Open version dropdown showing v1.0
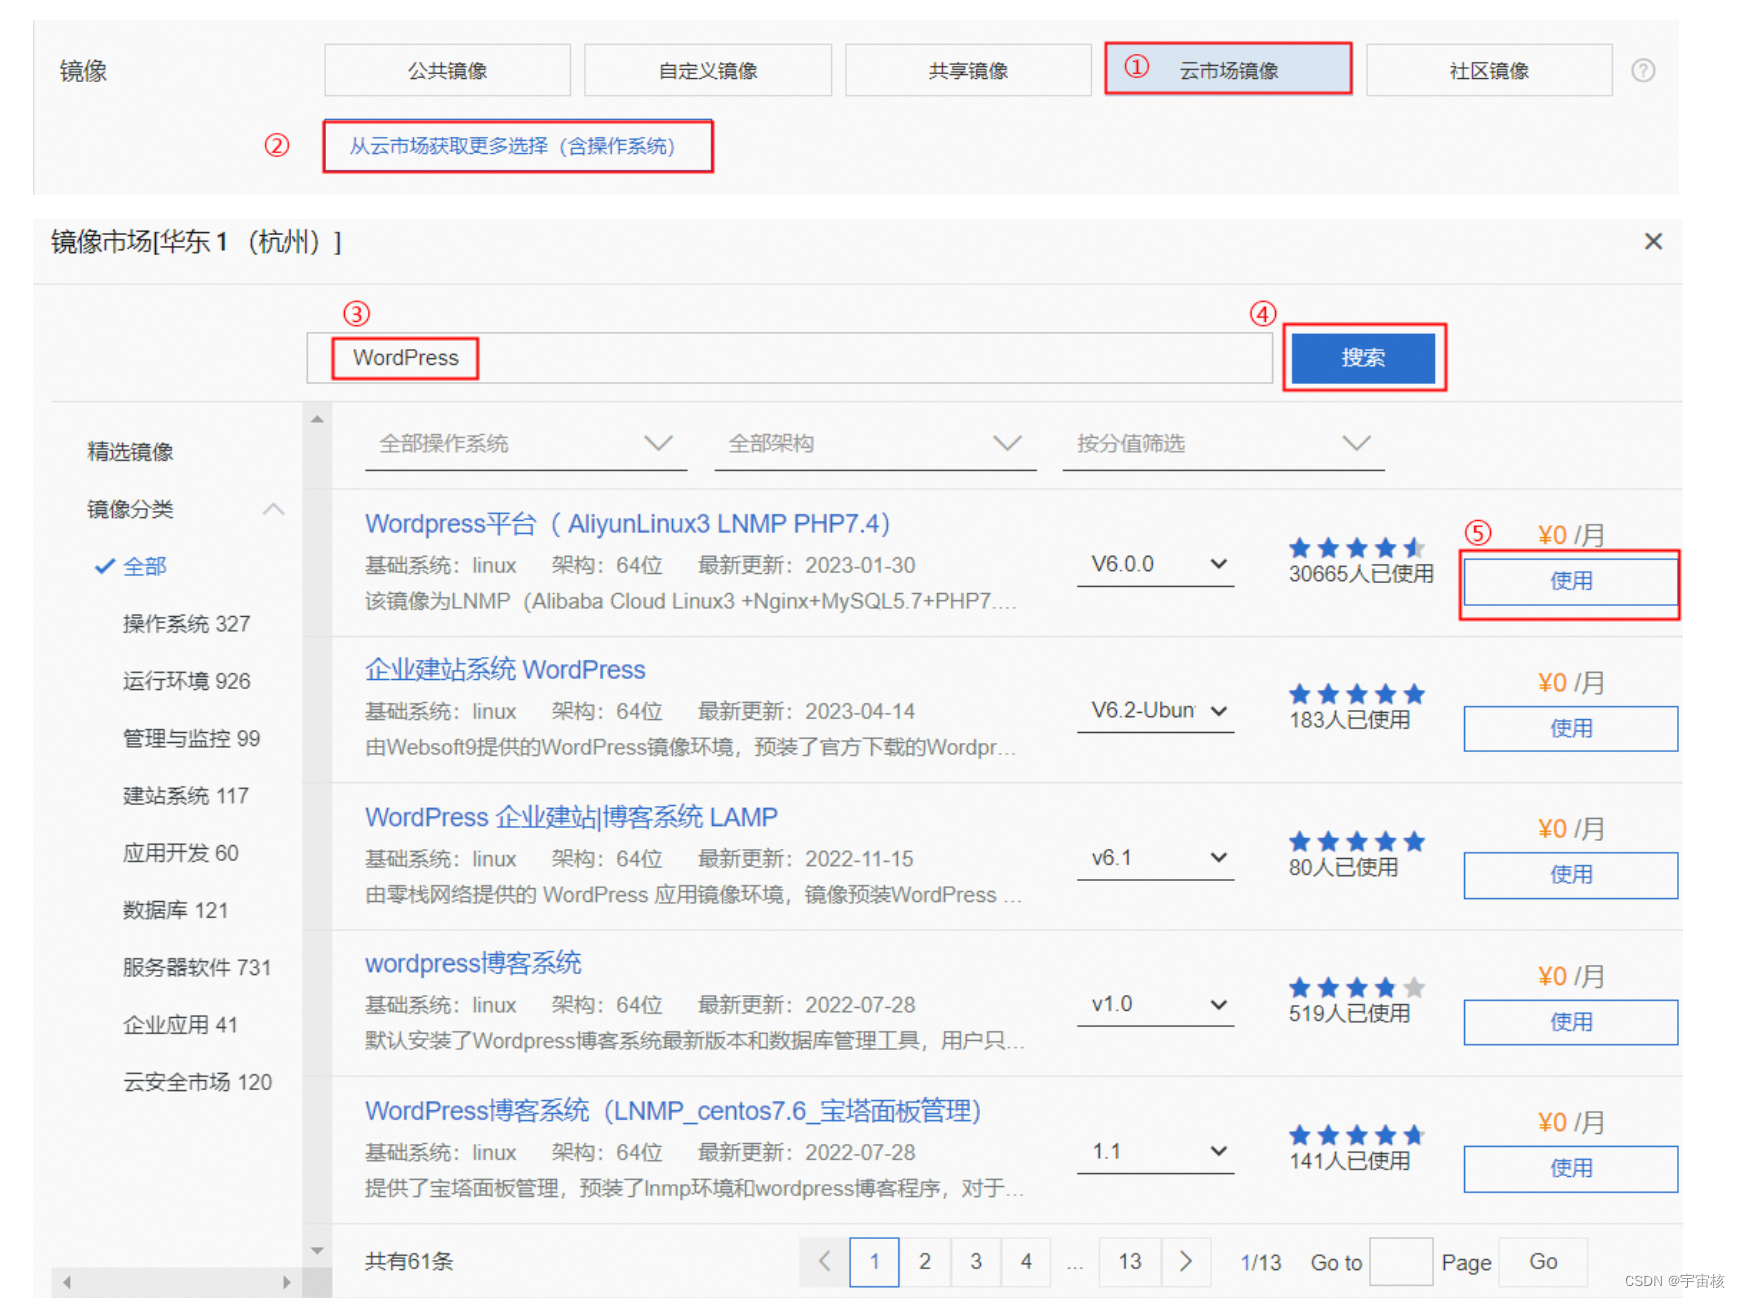The height and width of the screenshot is (1298, 1740). pyautogui.click(x=1155, y=1004)
